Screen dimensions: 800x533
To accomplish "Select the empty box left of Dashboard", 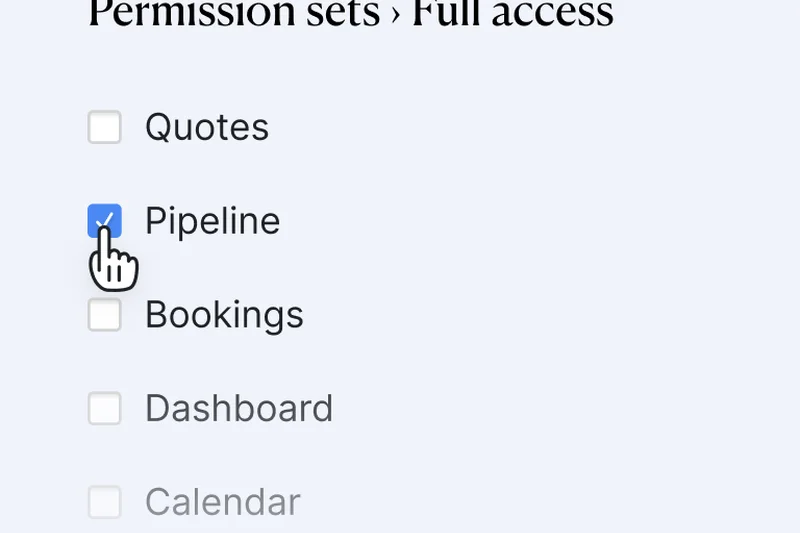I will pos(105,408).
